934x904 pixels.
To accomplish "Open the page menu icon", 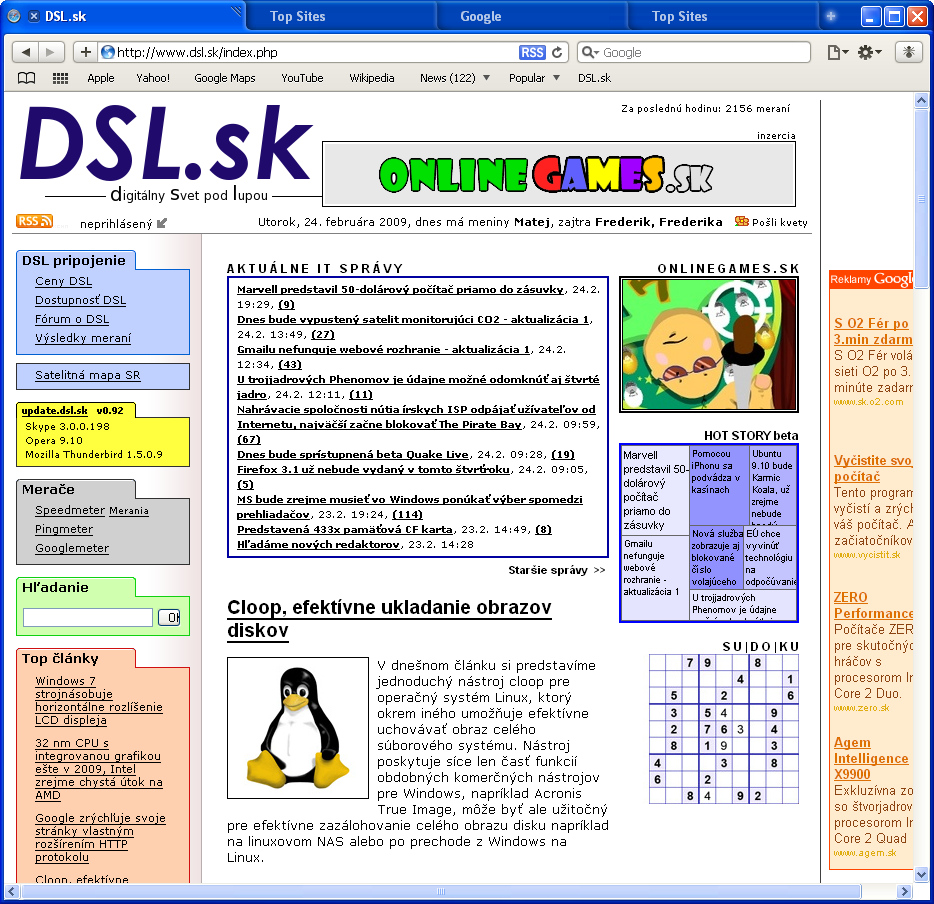I will 838,52.
